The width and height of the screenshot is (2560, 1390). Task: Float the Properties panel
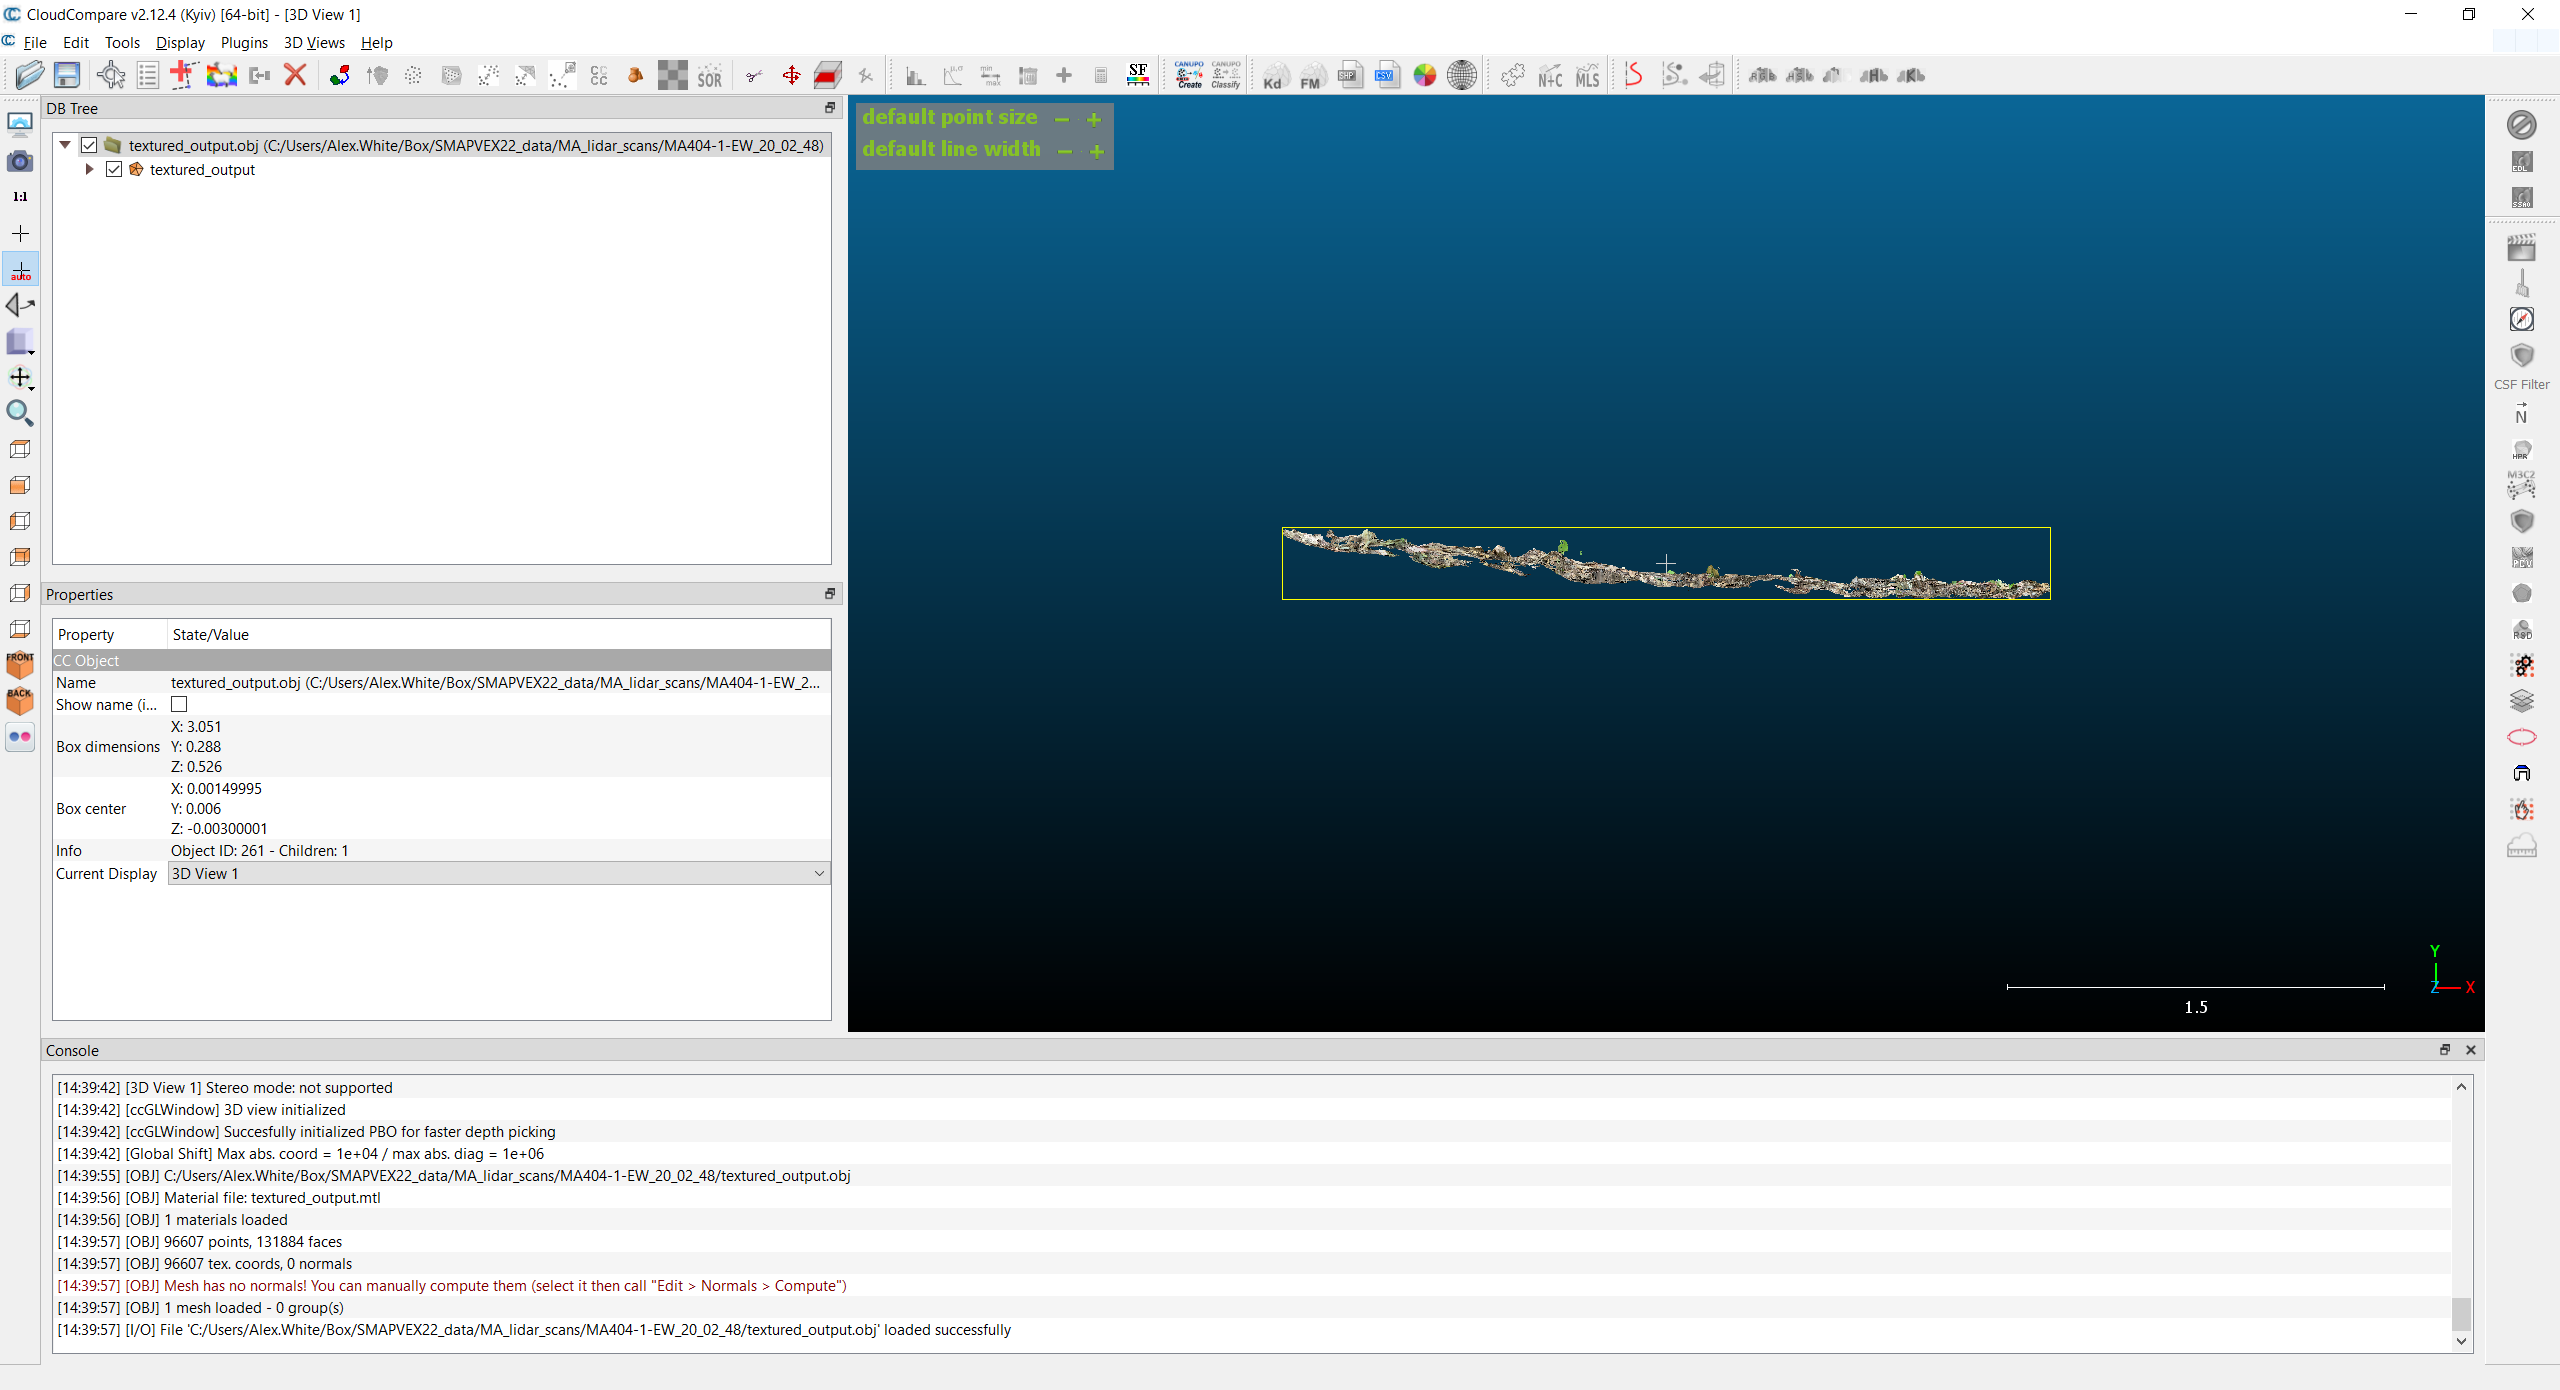[829, 594]
